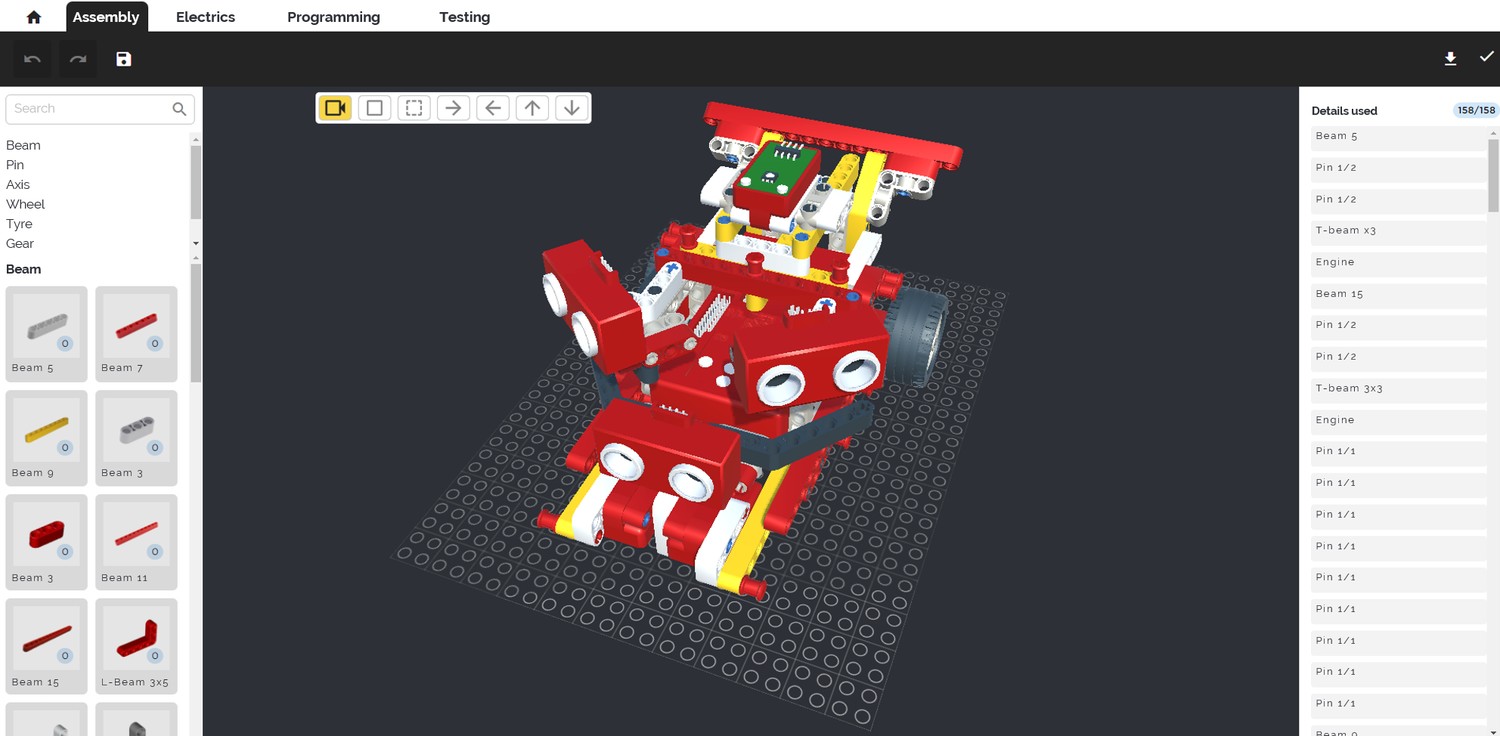Click the search magnifier icon
The width and height of the screenshot is (1500, 736).
coord(179,109)
